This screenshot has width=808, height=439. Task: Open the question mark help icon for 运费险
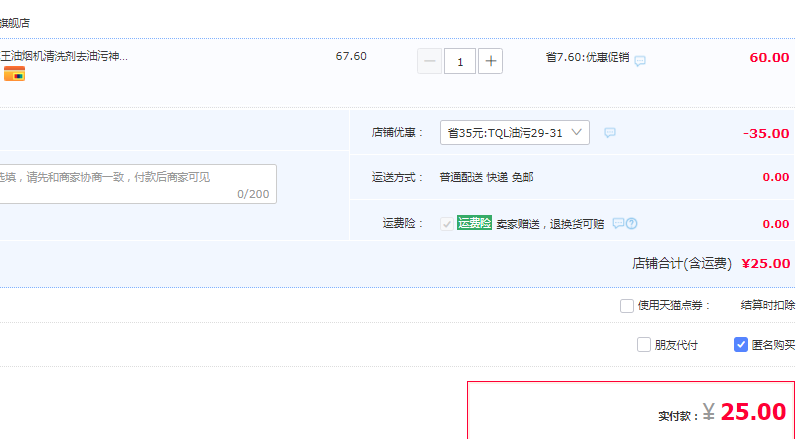(631, 223)
